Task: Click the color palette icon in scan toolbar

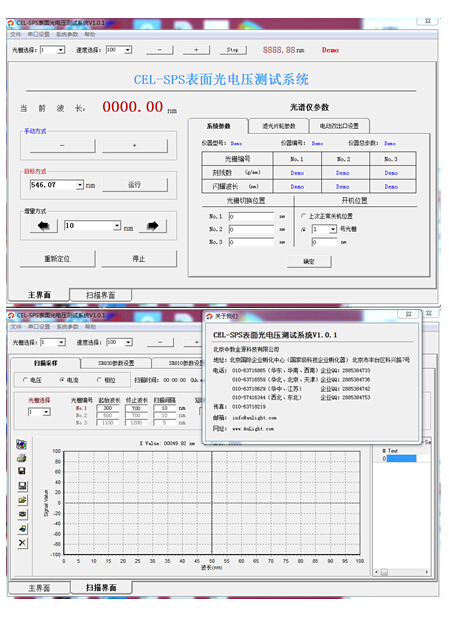Action: click(22, 445)
